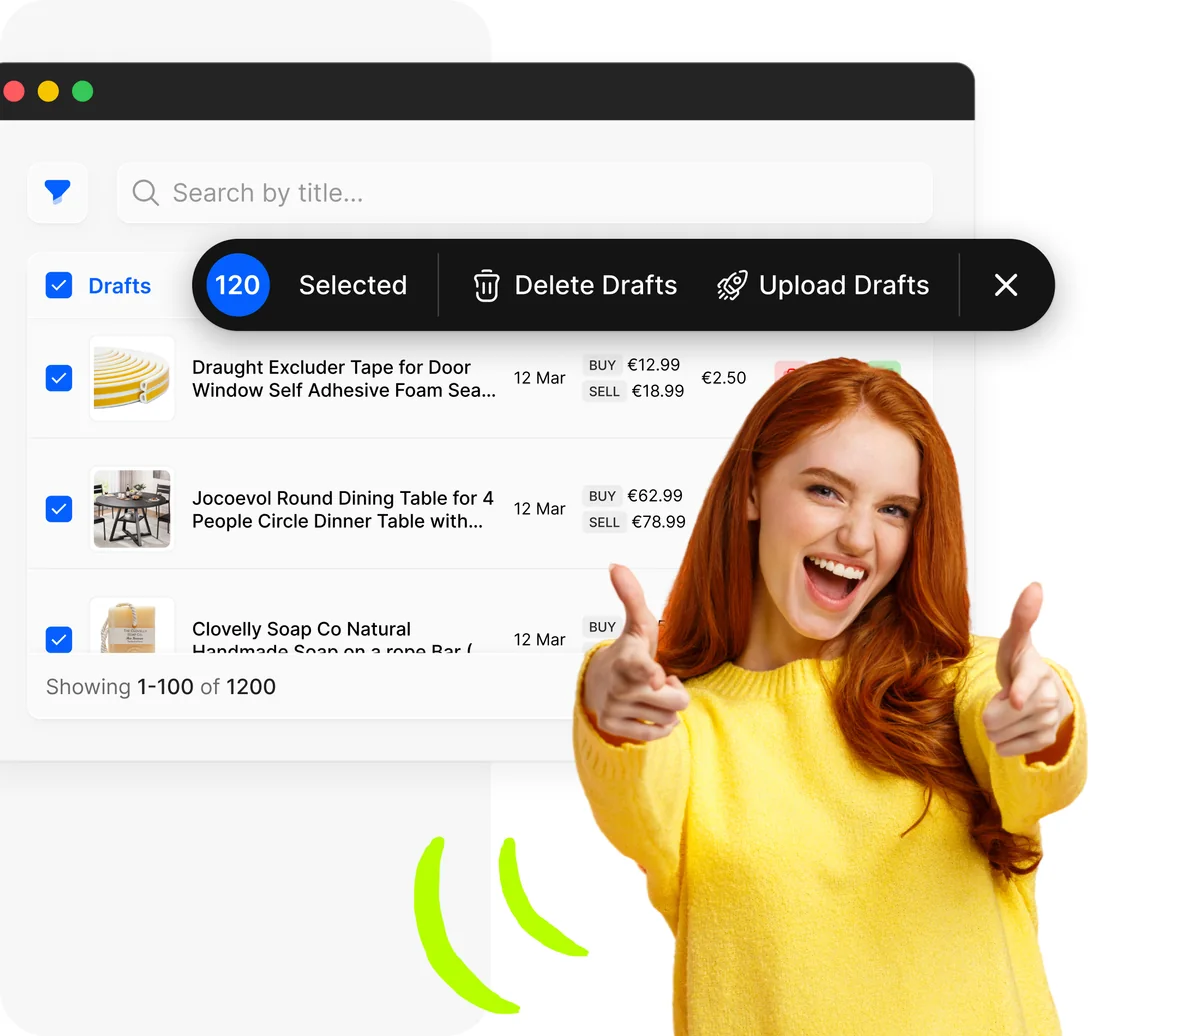Uncheck the Clovelly Soap Co checkbox

tap(59, 639)
